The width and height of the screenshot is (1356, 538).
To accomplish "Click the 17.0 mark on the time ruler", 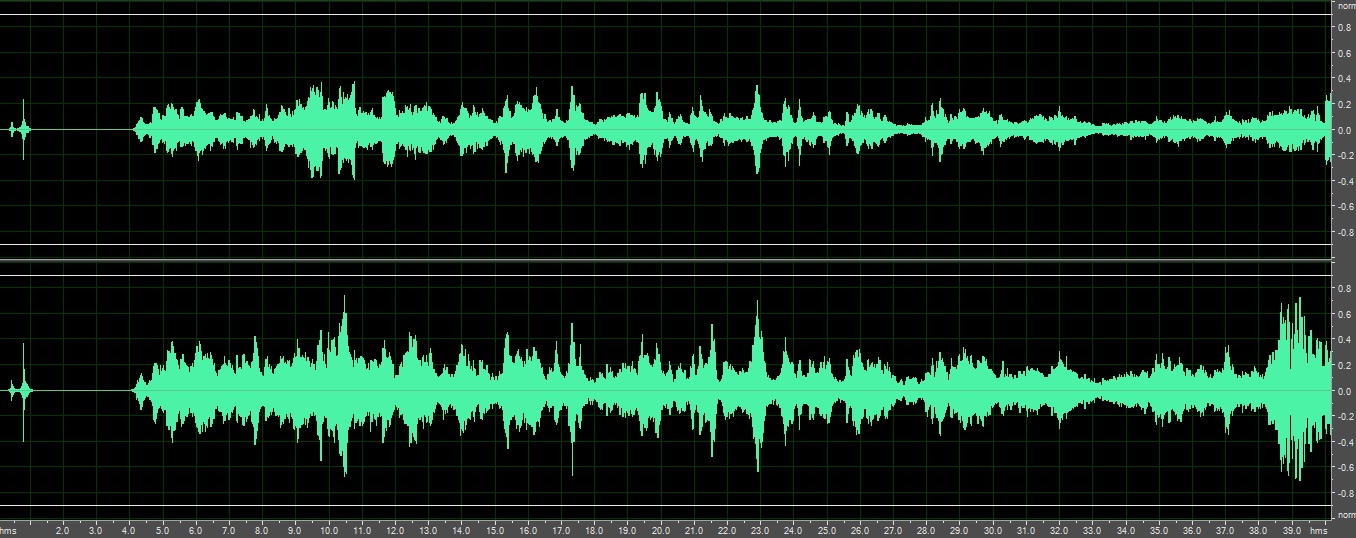I will 560,531.
